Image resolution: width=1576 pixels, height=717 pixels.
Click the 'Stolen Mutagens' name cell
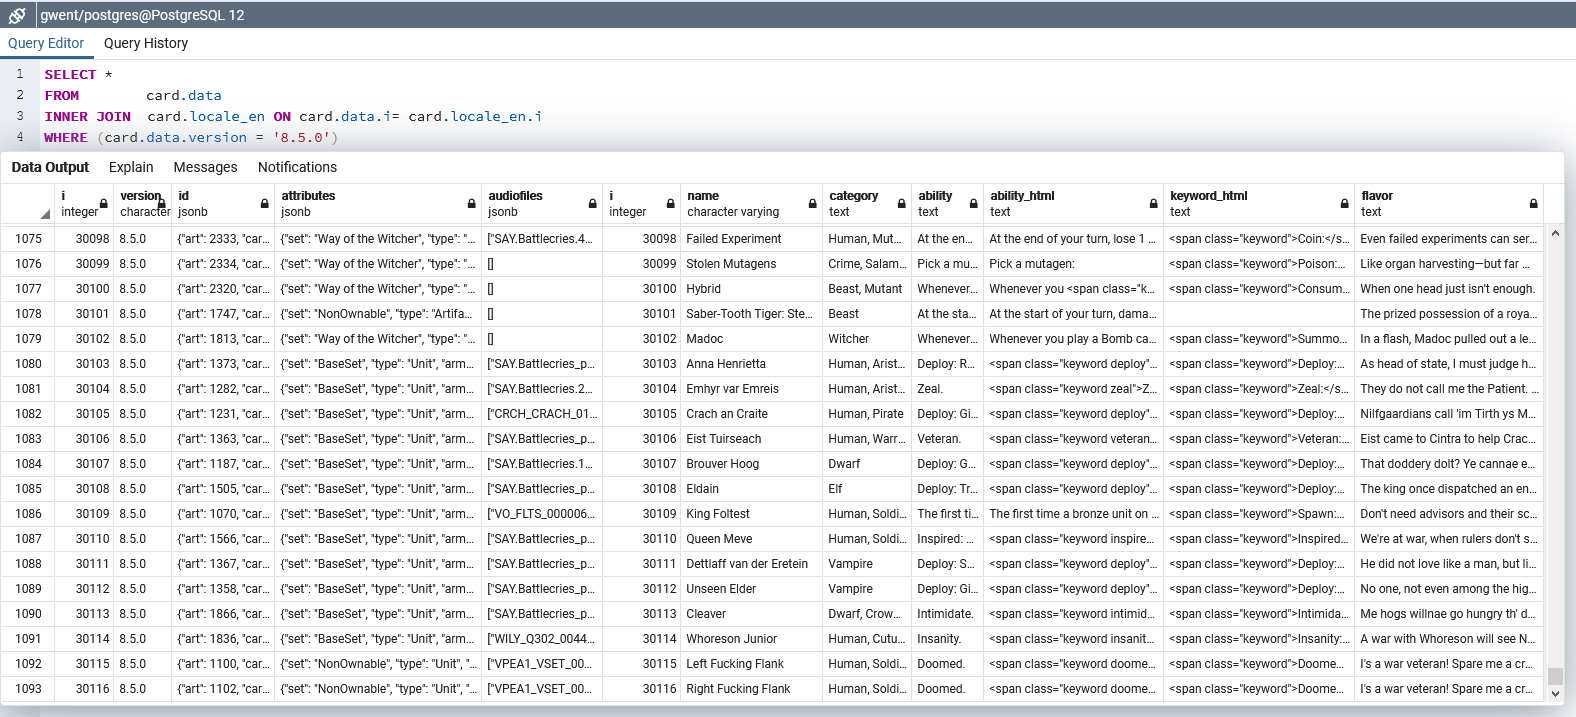coord(751,264)
